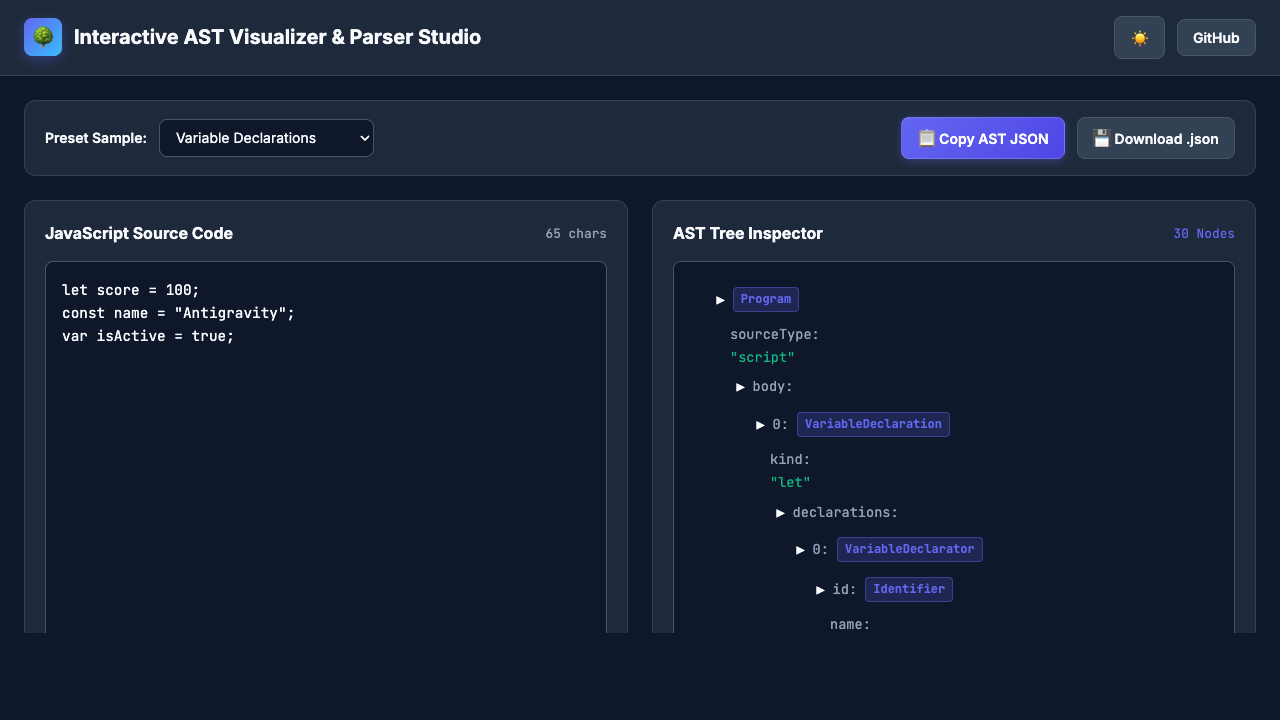This screenshot has height=720, width=1280.
Task: Click the AST Tree Inspector heading
Action: click(748, 233)
